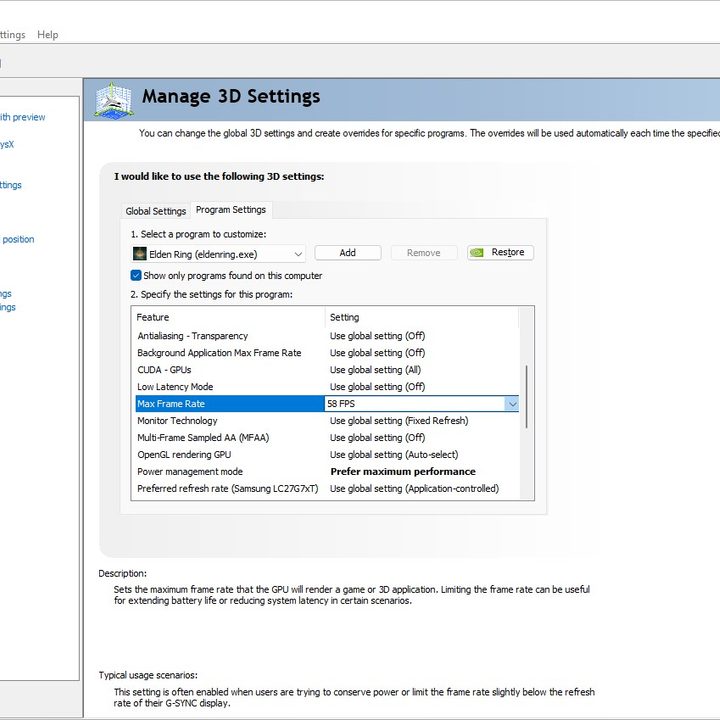Click Prefer maximum performance setting value
Viewport: 720px width, 720px height.
tap(403, 472)
